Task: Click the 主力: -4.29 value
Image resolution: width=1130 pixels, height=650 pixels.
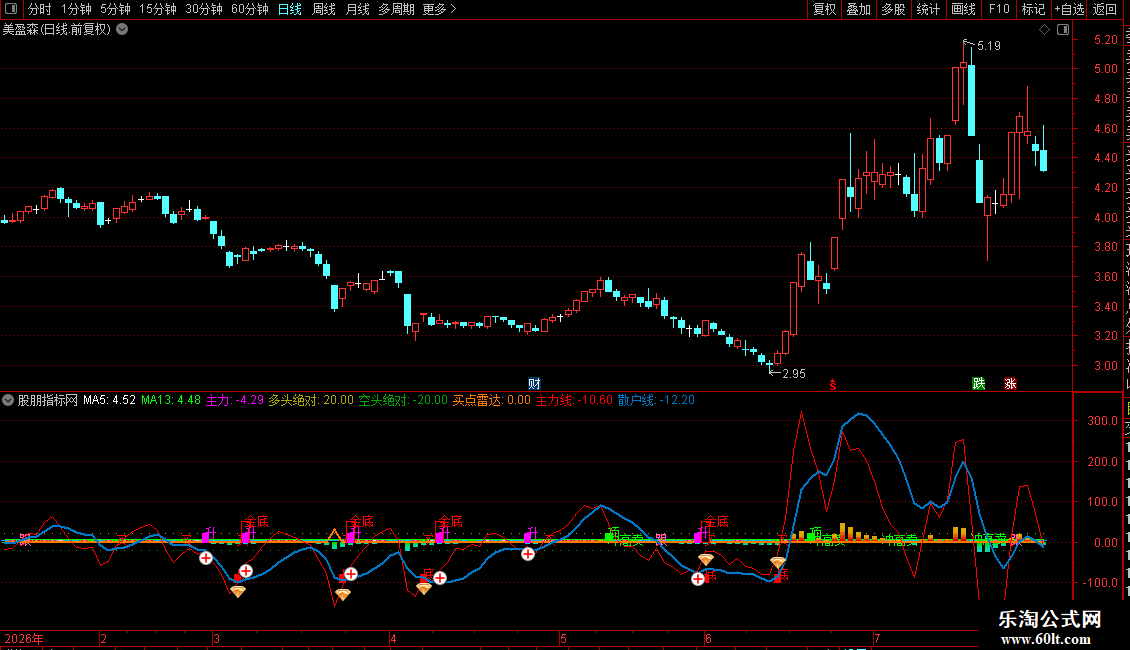Action: tap(235, 400)
